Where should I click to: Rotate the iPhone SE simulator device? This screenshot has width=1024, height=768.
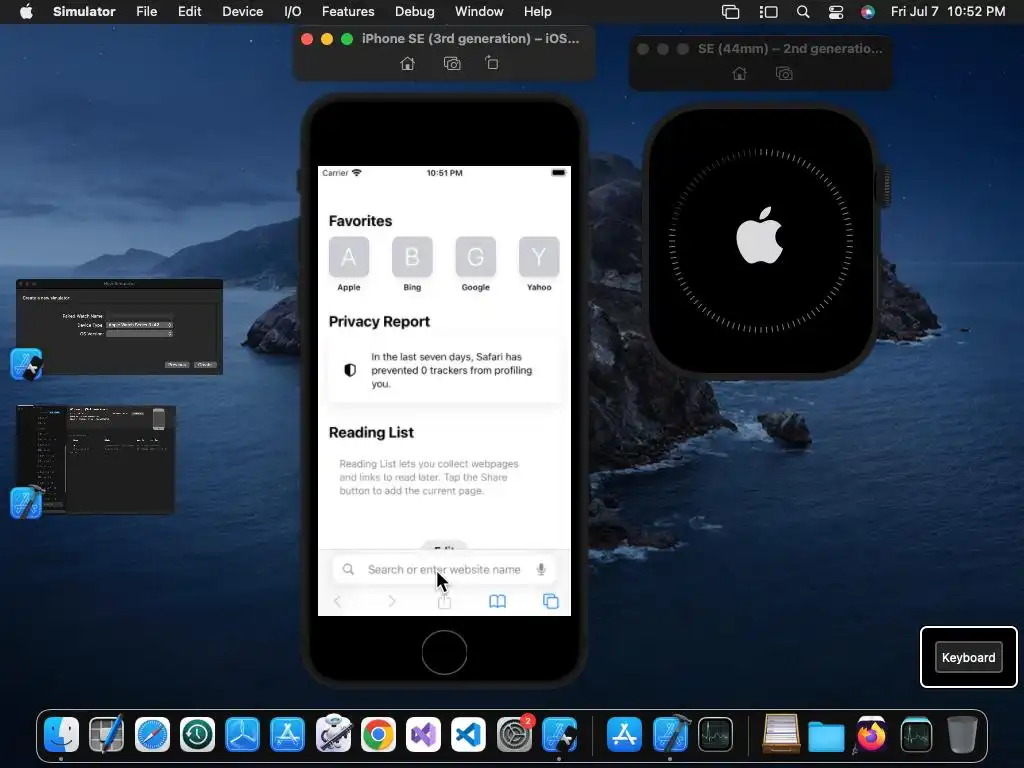(x=492, y=63)
